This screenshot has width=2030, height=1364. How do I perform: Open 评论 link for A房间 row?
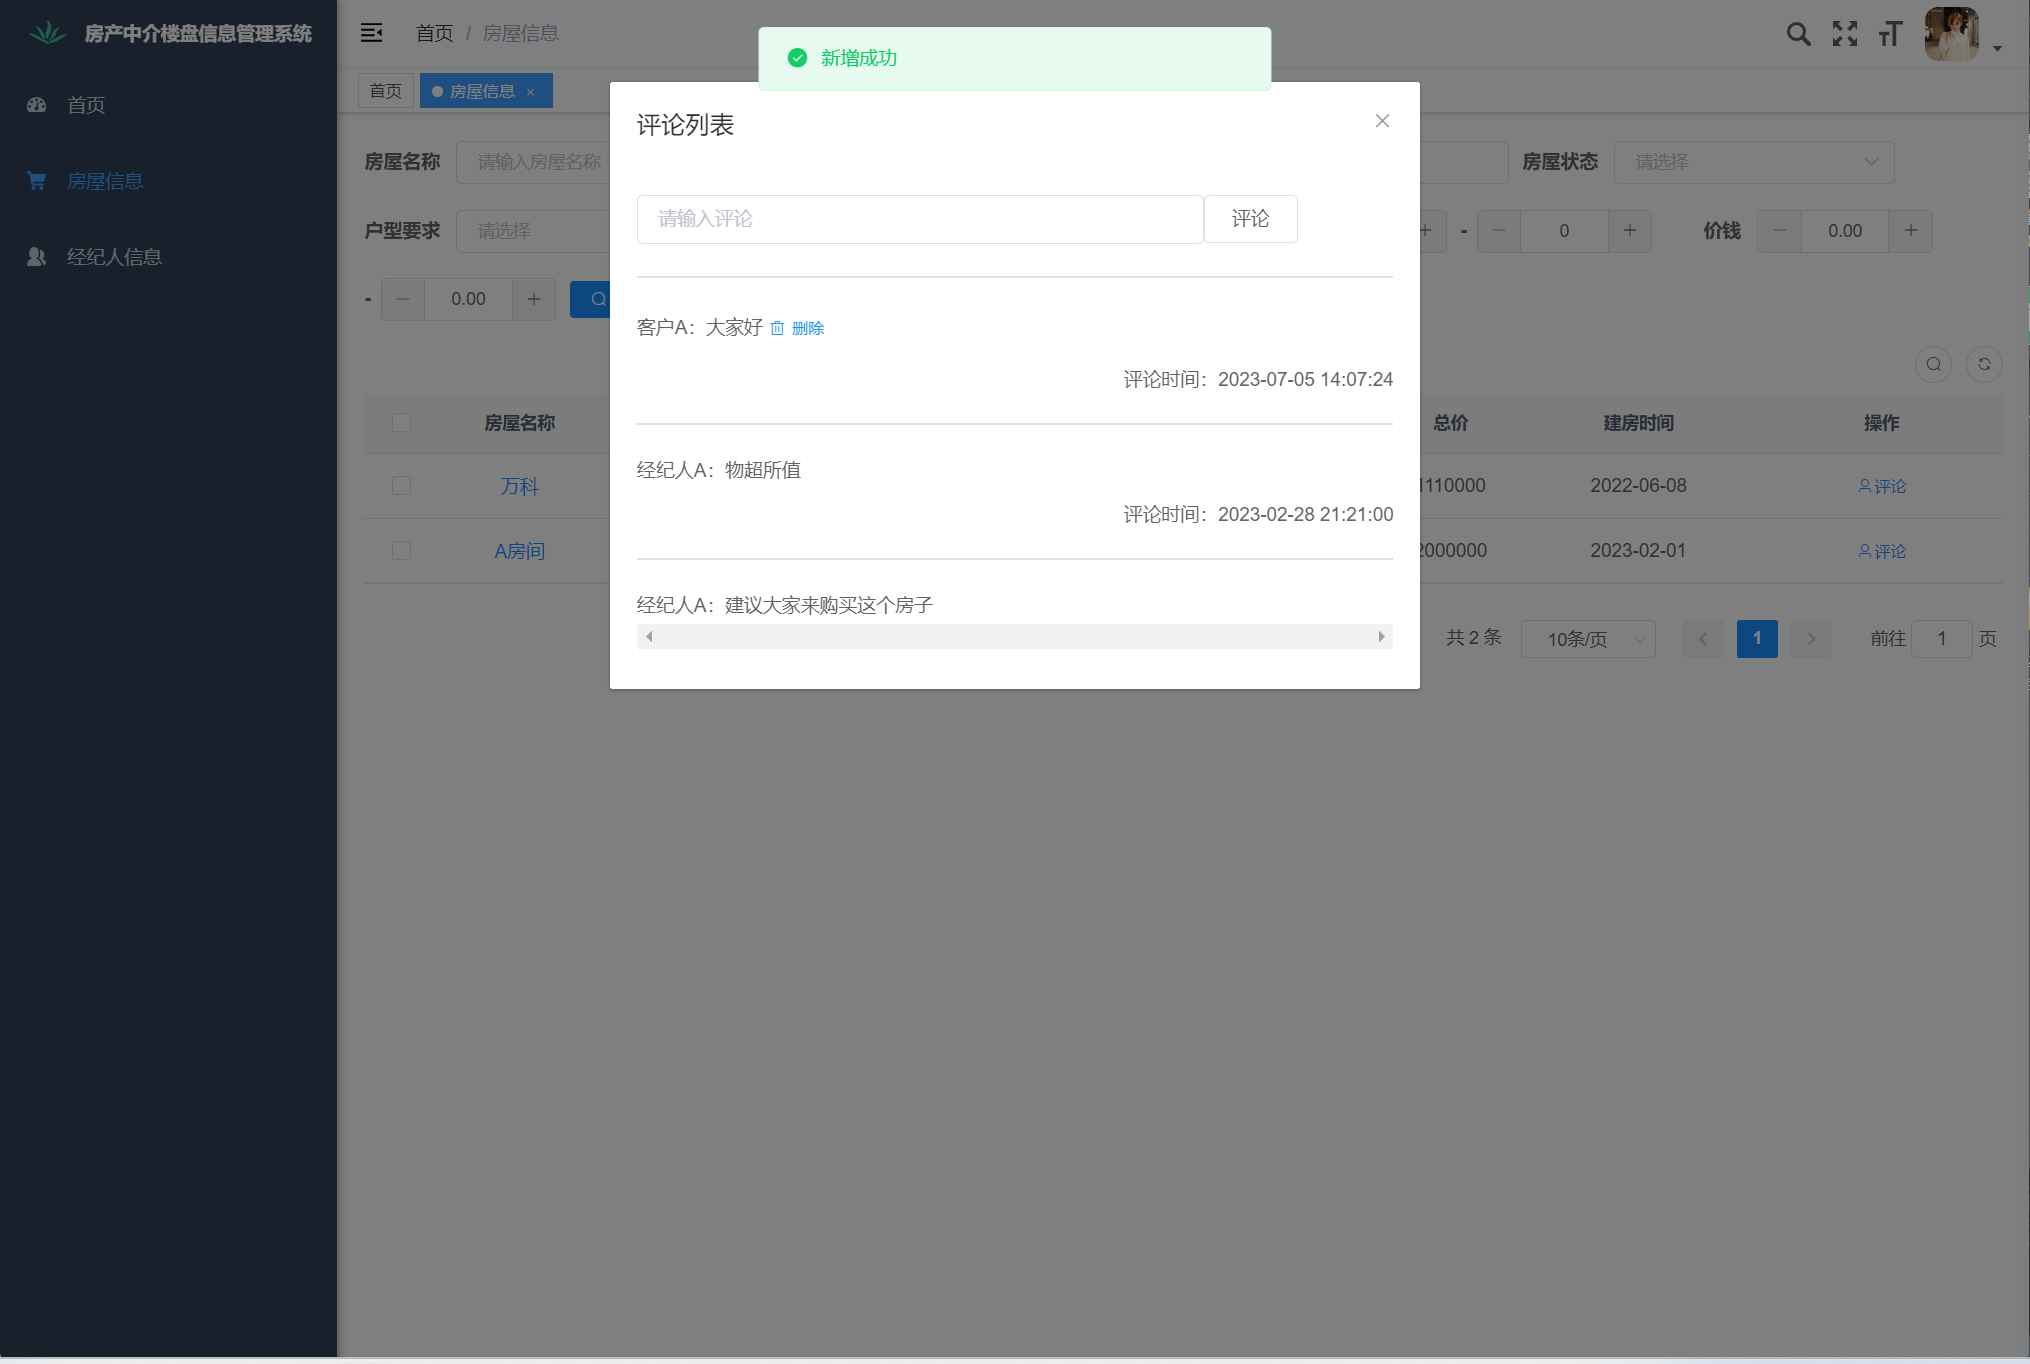[x=1882, y=551]
